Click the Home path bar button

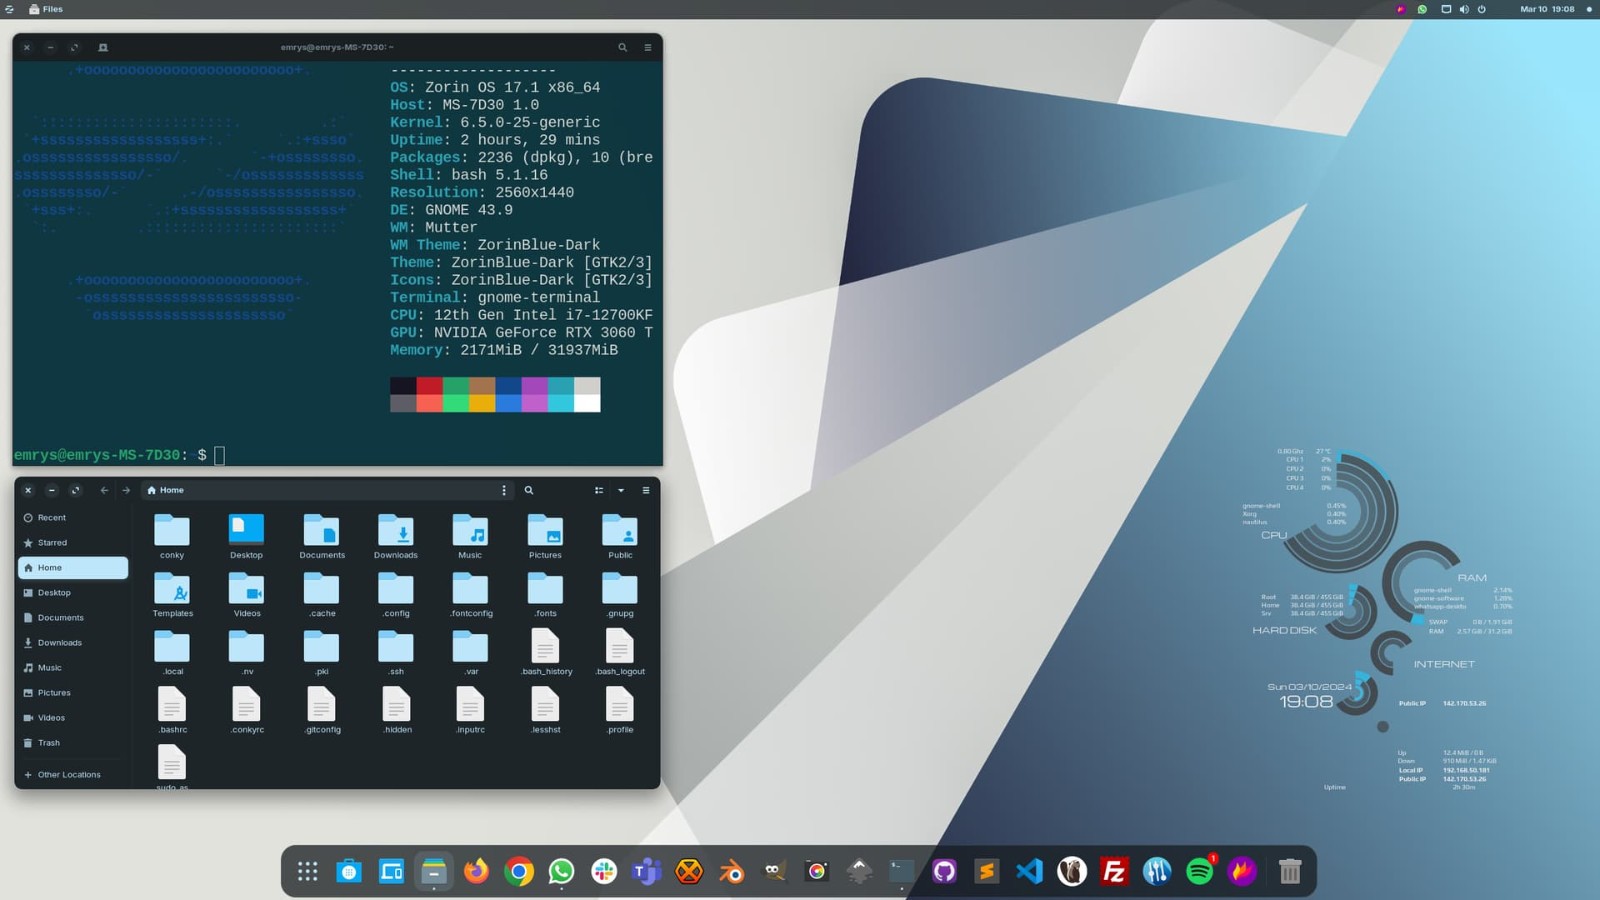166,490
